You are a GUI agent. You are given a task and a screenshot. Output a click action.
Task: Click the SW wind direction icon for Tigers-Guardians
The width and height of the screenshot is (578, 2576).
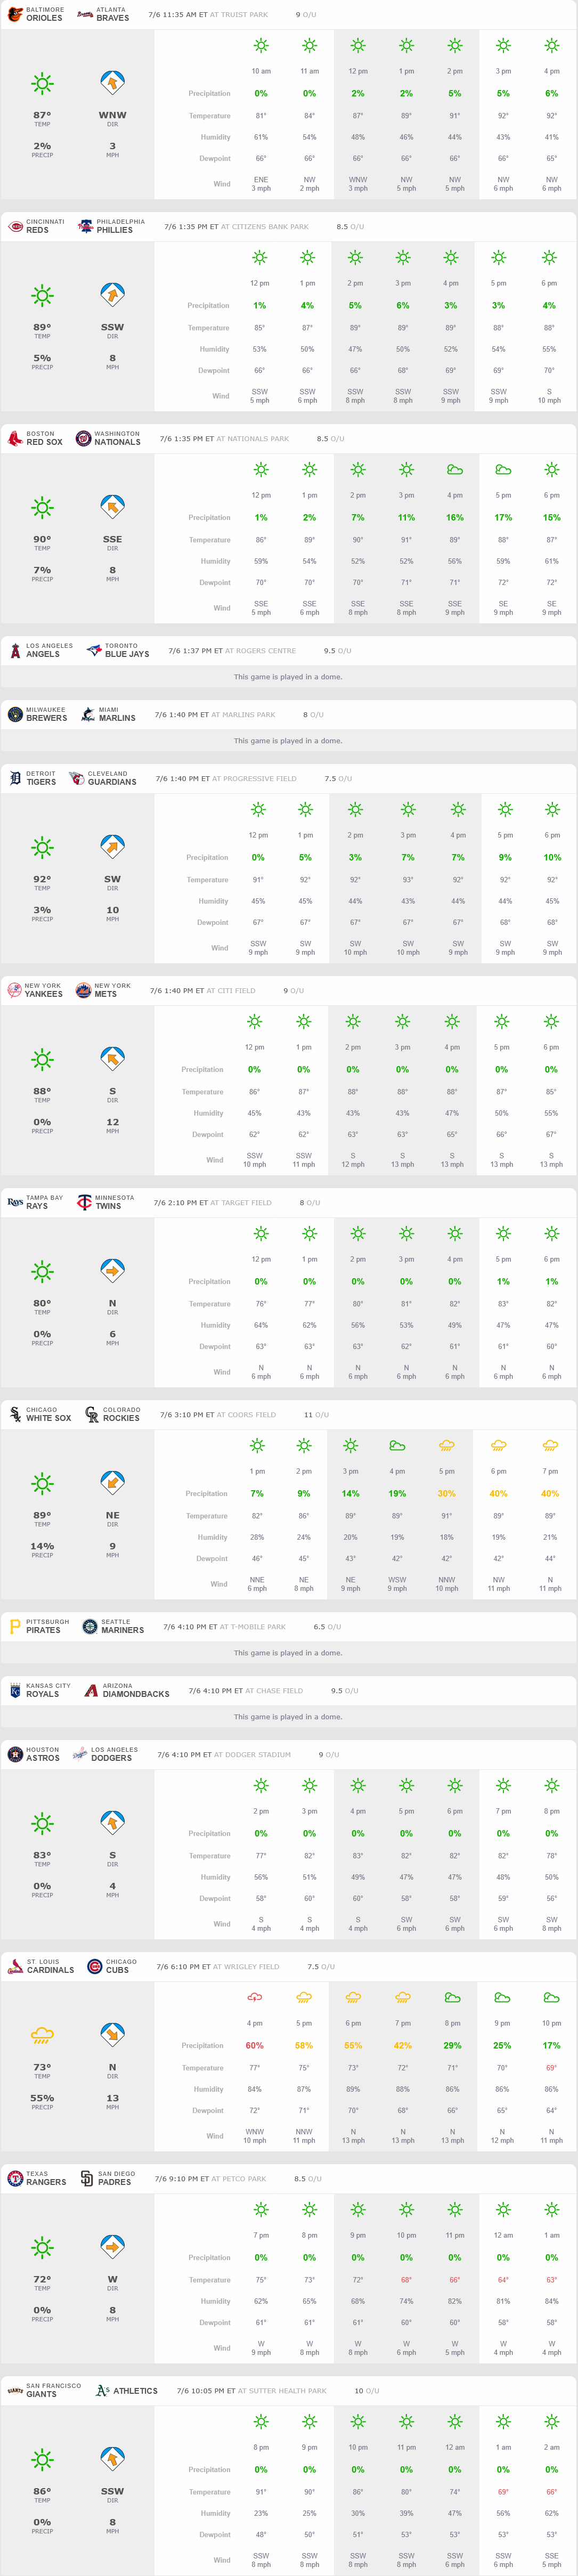point(112,847)
